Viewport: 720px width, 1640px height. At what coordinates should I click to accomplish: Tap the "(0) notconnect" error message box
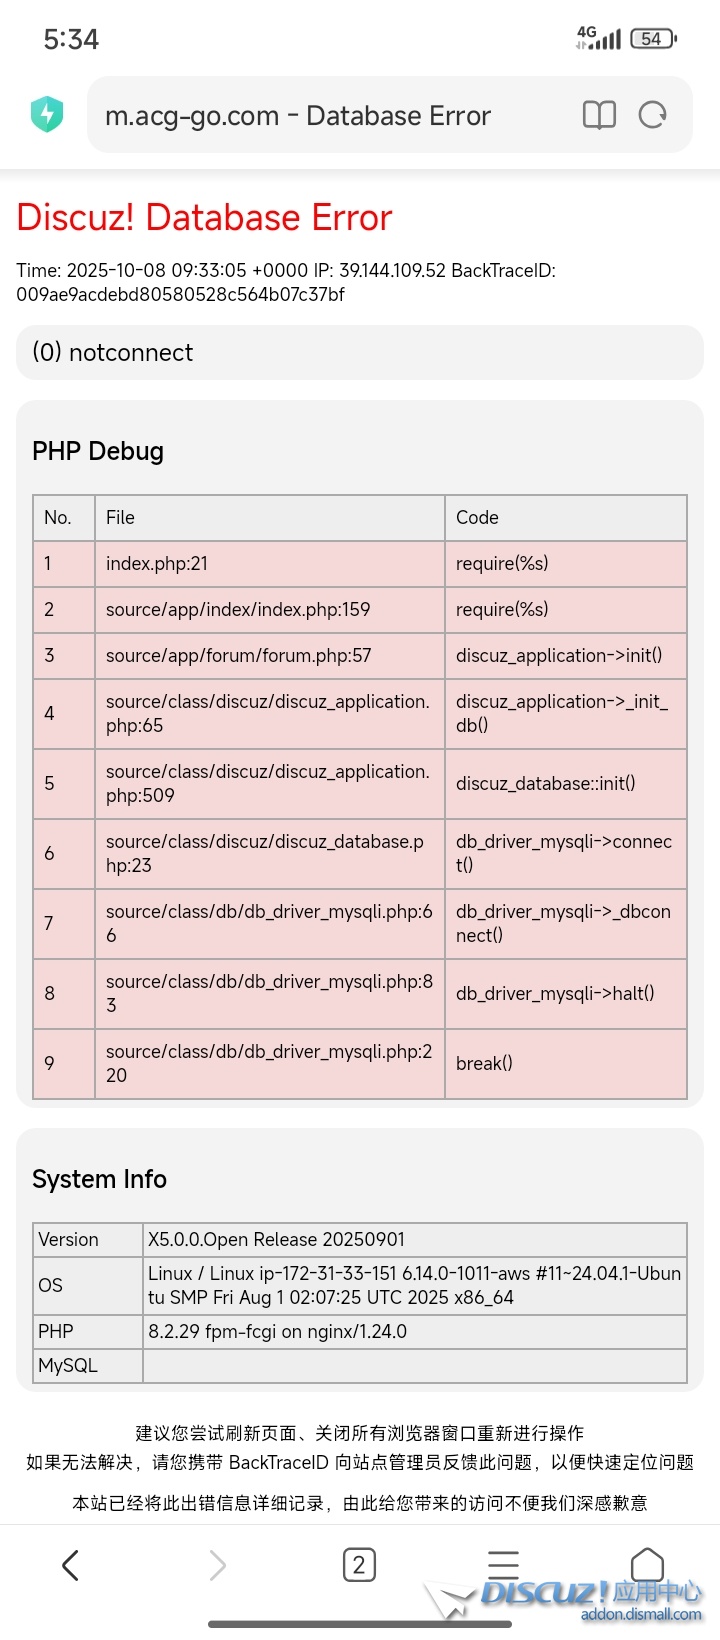[x=360, y=352]
